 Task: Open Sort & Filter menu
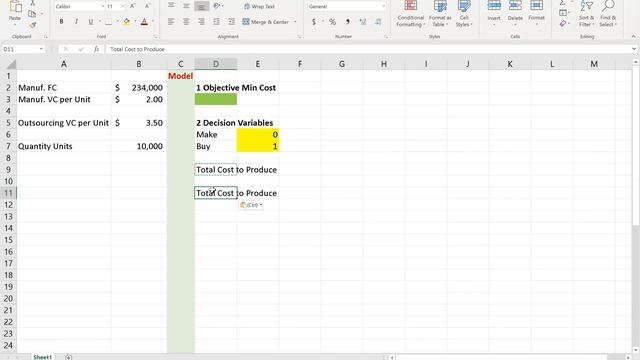(587, 13)
